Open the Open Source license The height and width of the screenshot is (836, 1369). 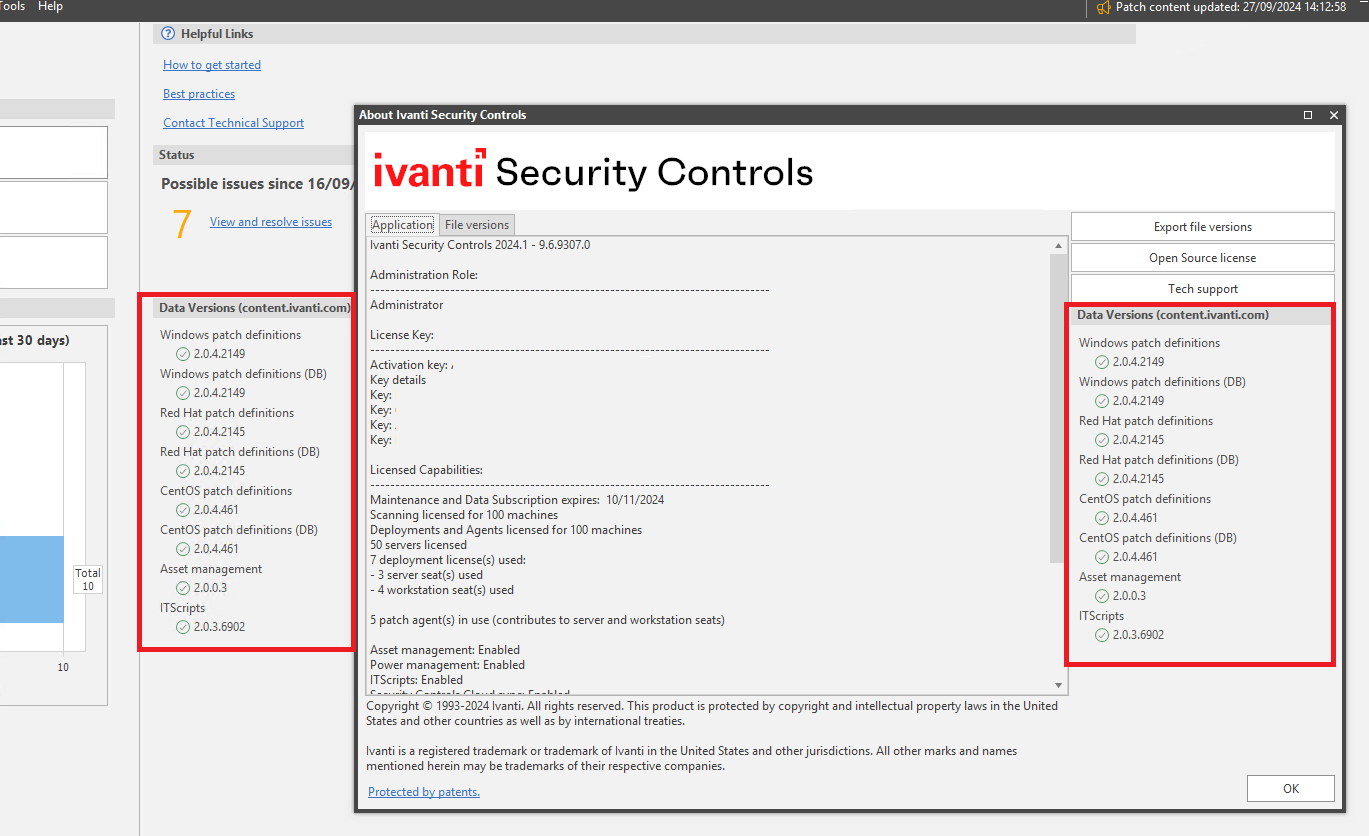pyautogui.click(x=1202, y=258)
